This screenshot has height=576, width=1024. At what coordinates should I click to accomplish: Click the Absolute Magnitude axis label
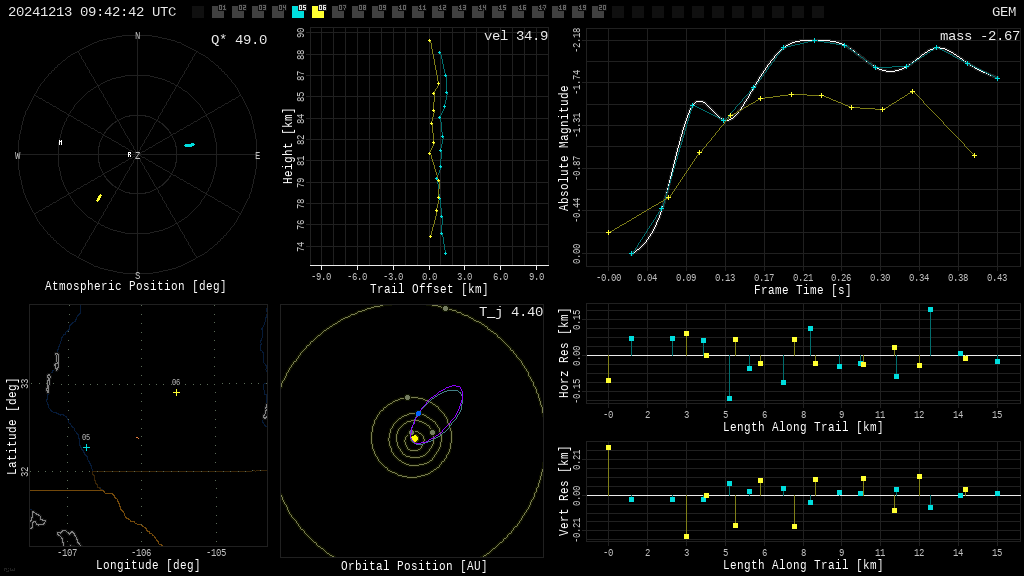[564, 148]
